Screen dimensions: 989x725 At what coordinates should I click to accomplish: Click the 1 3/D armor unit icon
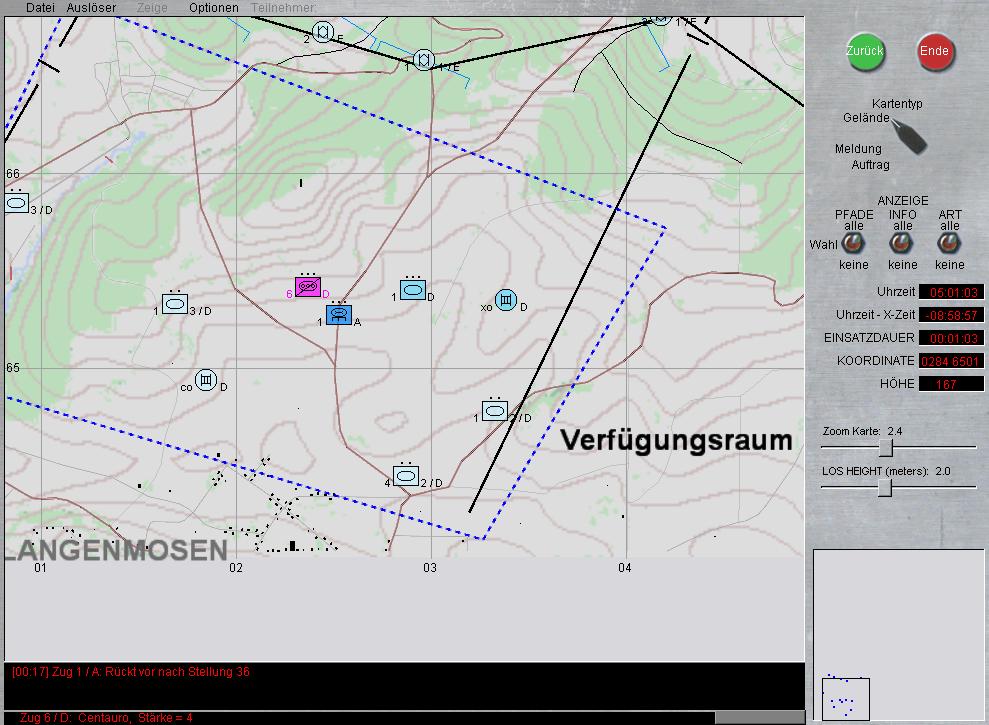point(175,304)
